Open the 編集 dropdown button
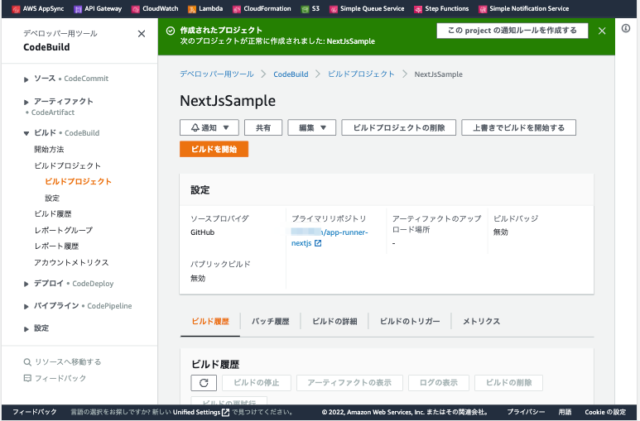Viewport: 640px width, 421px height. pyautogui.click(x=312, y=128)
